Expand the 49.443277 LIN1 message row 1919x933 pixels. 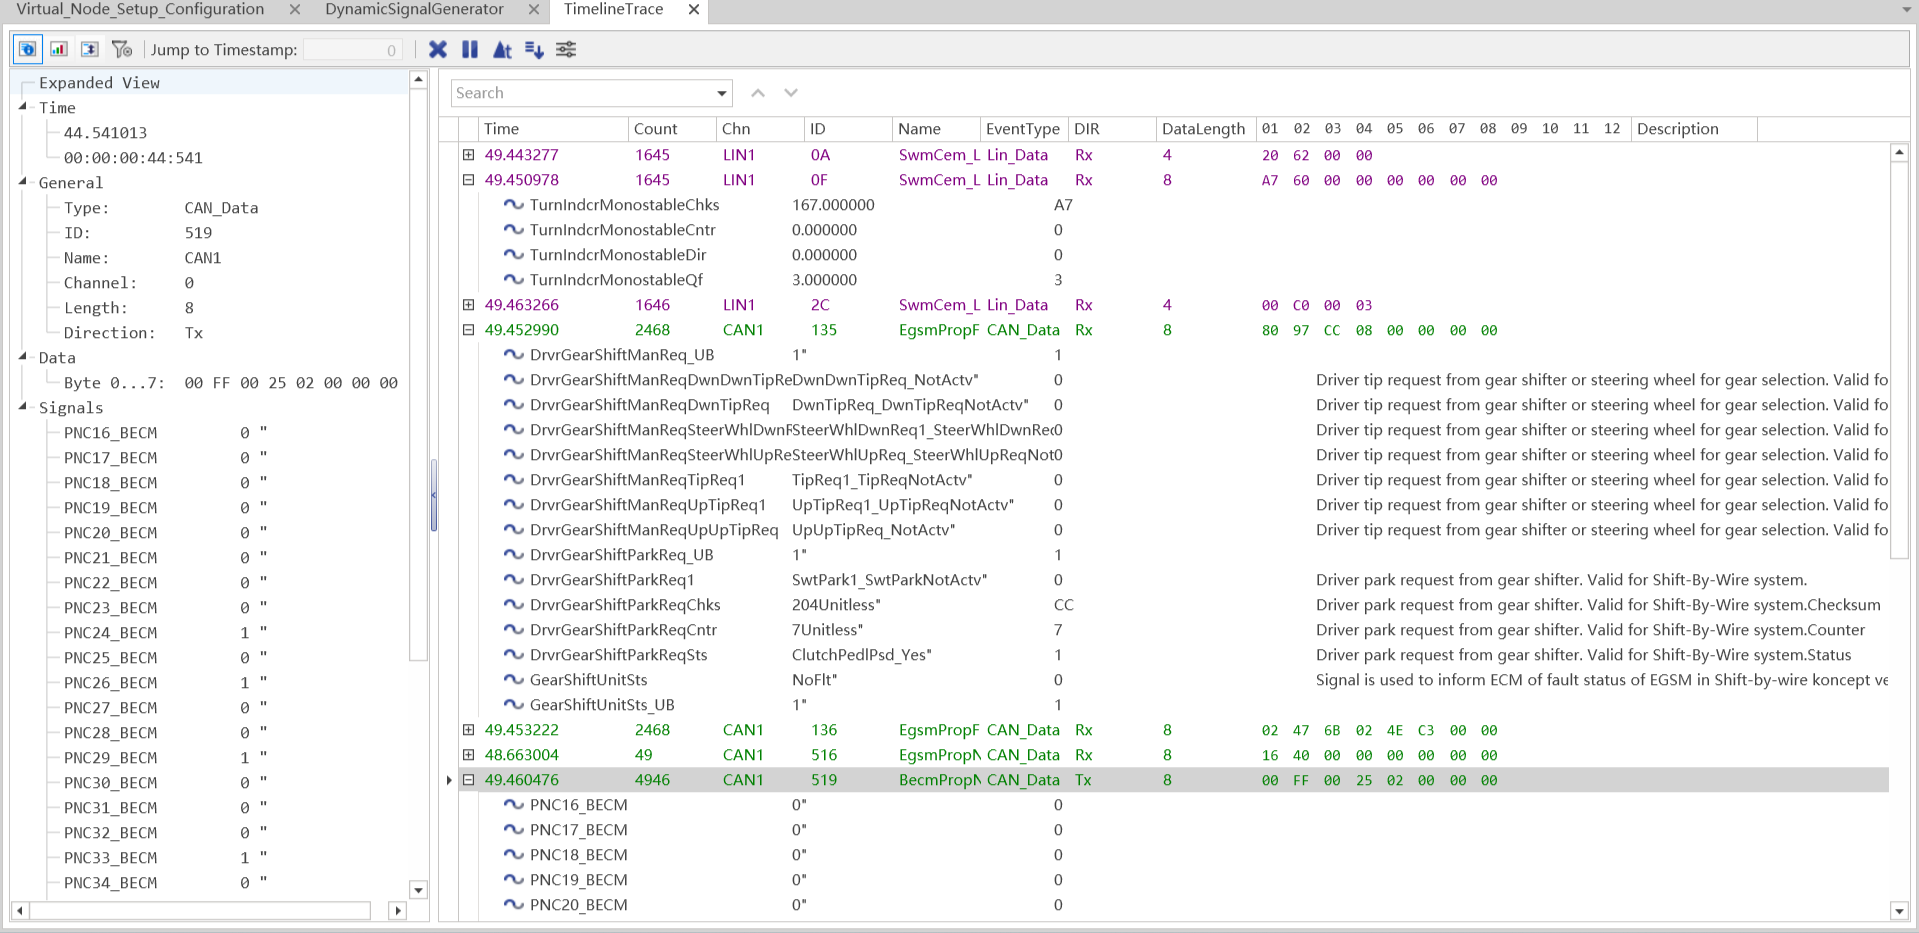pos(468,155)
